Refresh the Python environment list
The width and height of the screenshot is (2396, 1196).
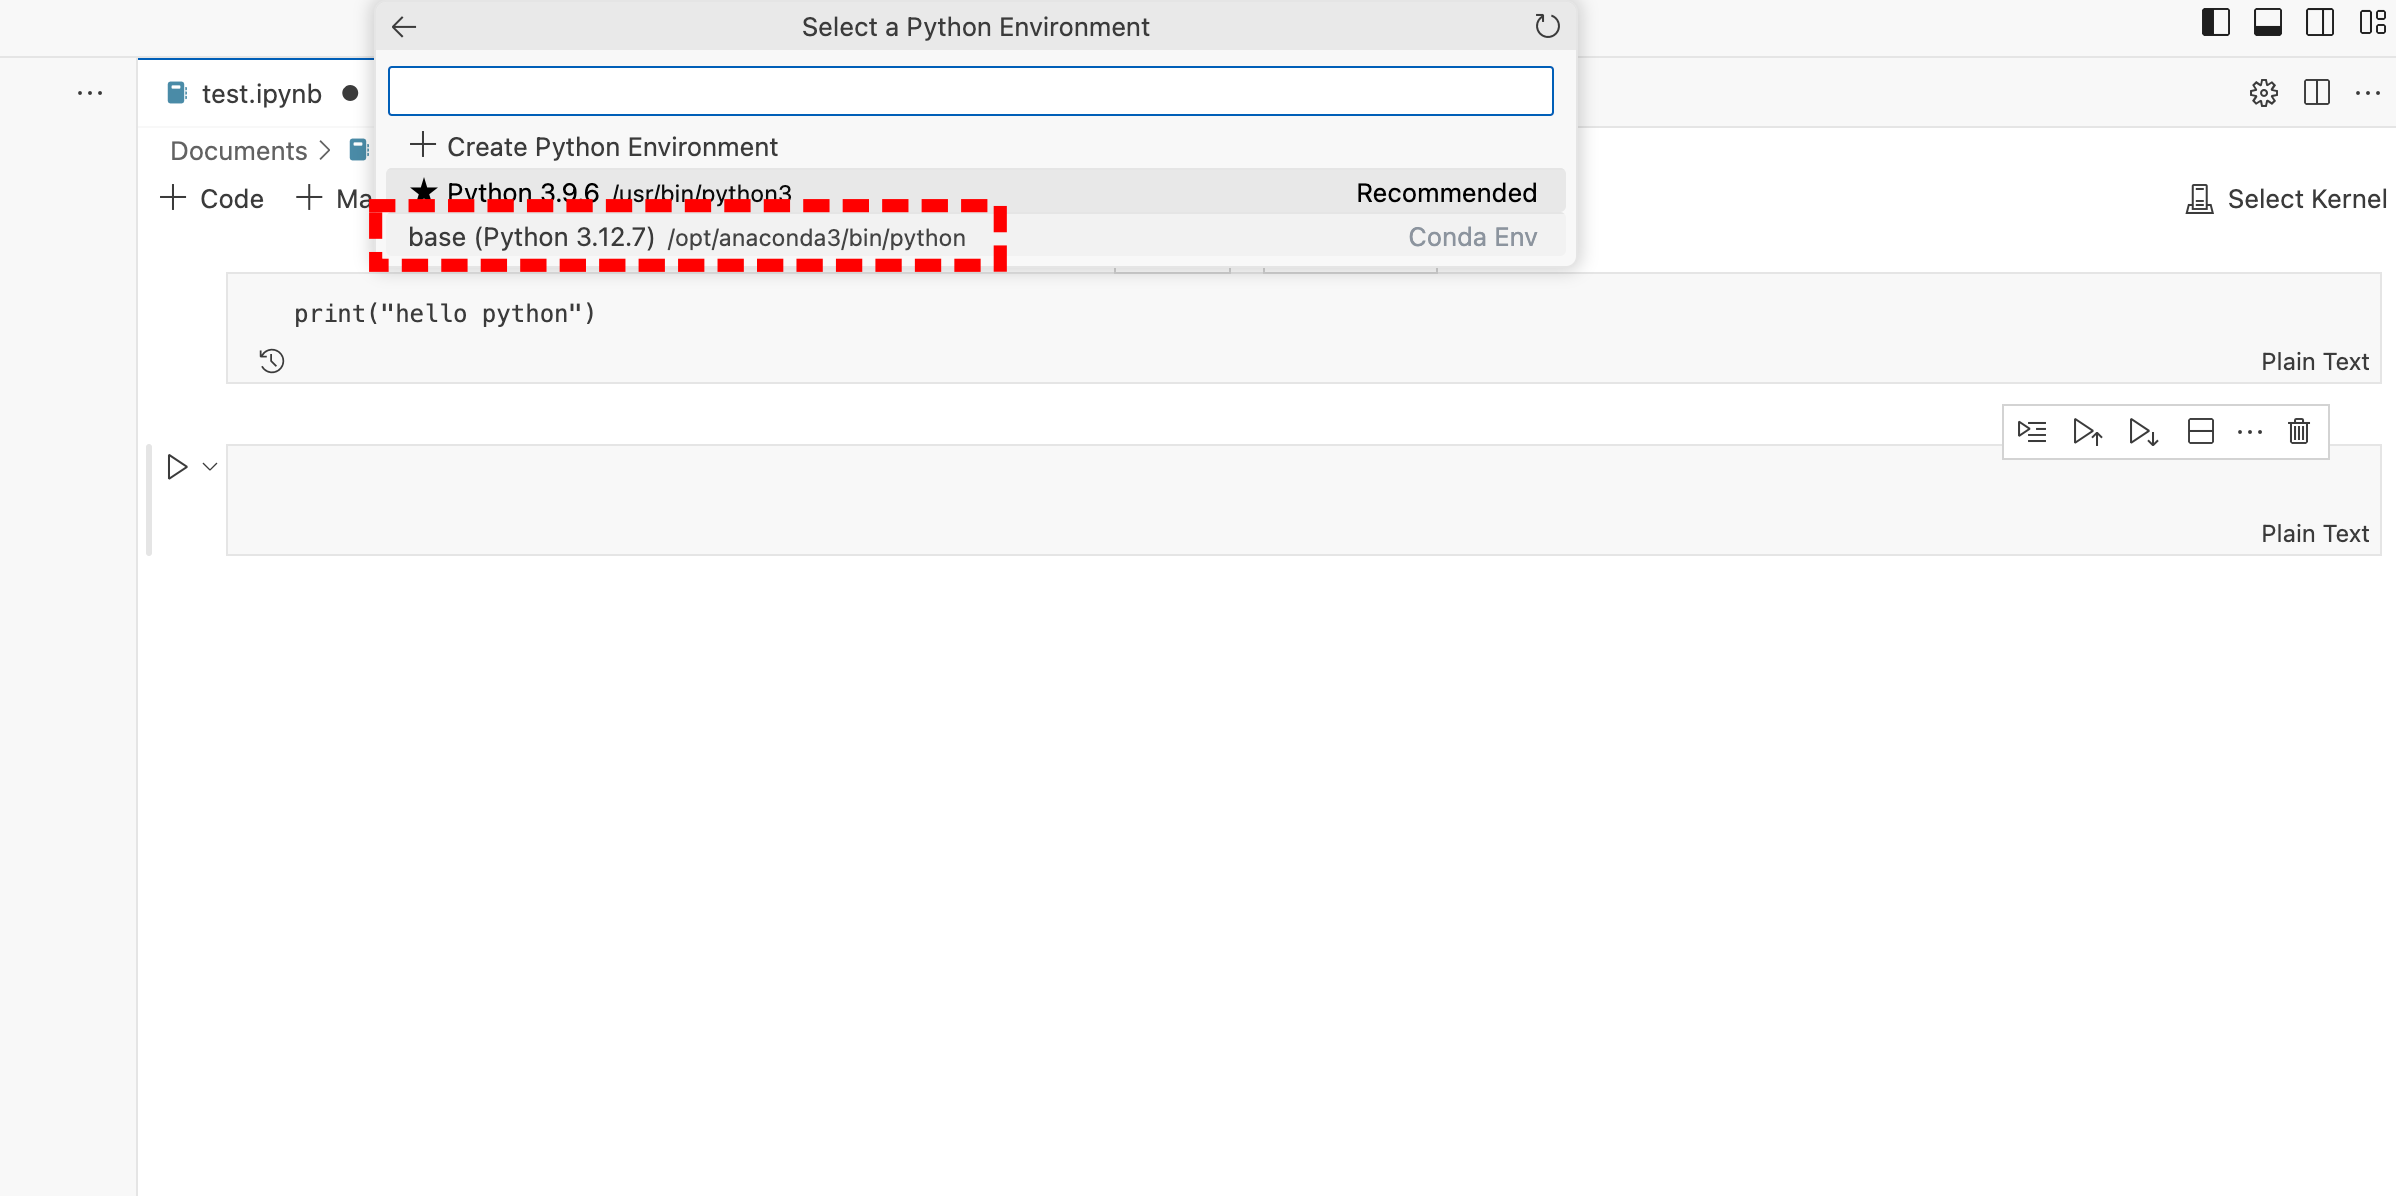[1547, 26]
